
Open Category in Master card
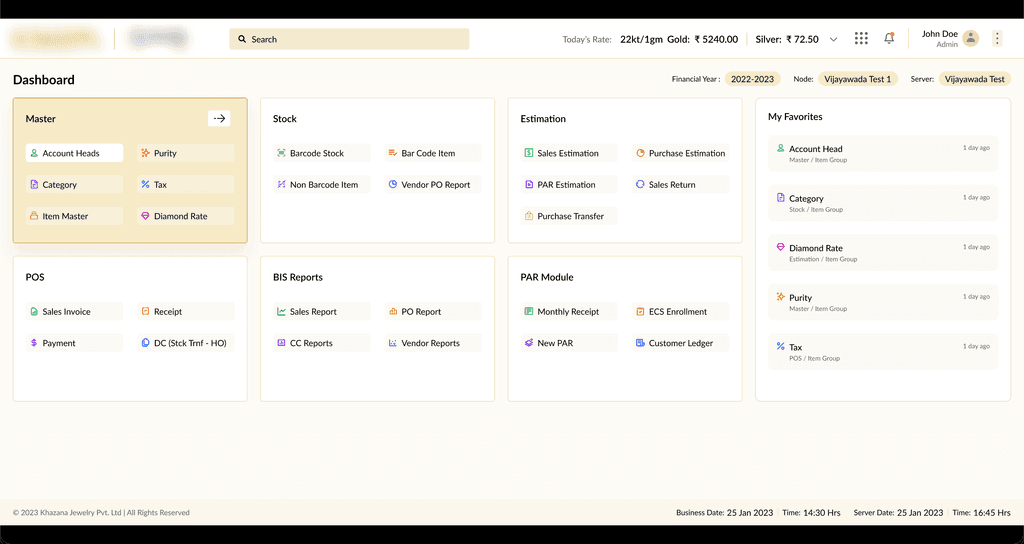(74, 184)
